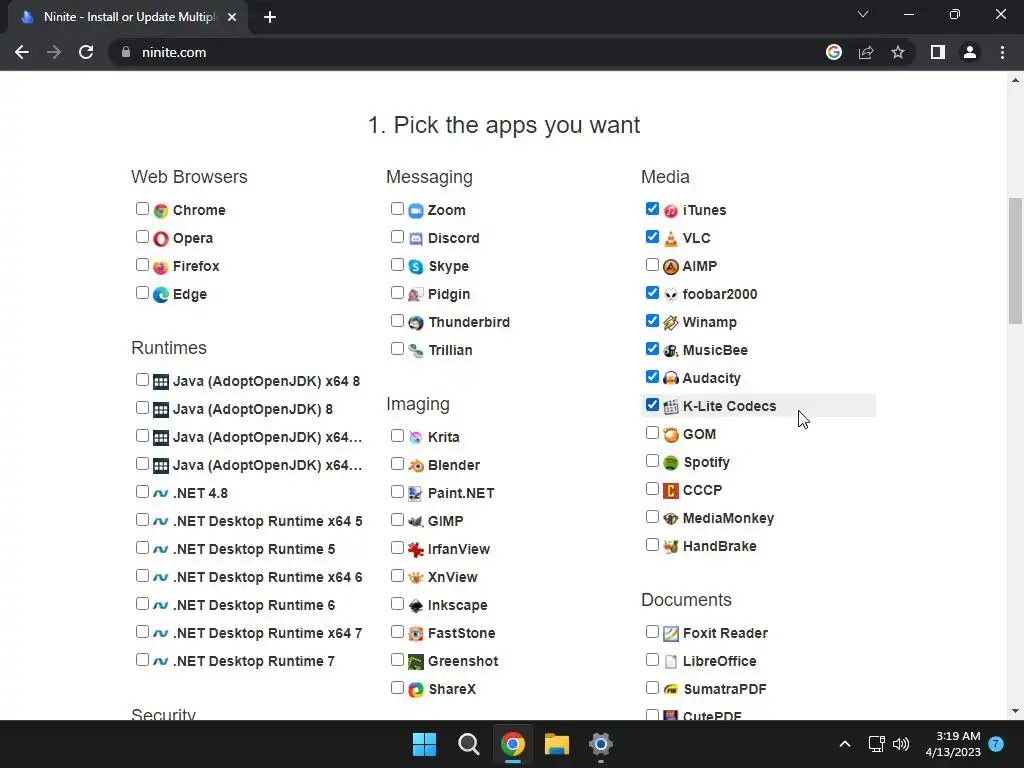Open the Chrome profile button

(x=970, y=52)
